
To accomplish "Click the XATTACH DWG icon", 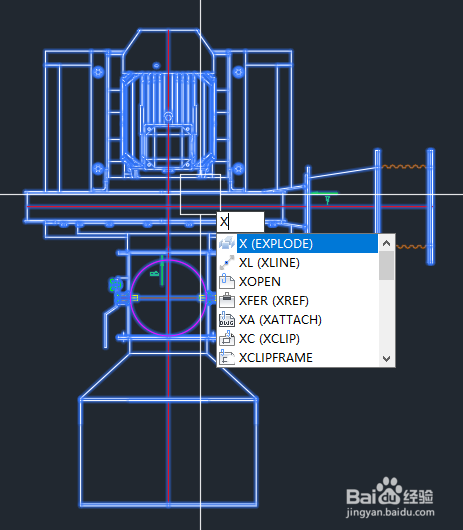I will [x=227, y=319].
